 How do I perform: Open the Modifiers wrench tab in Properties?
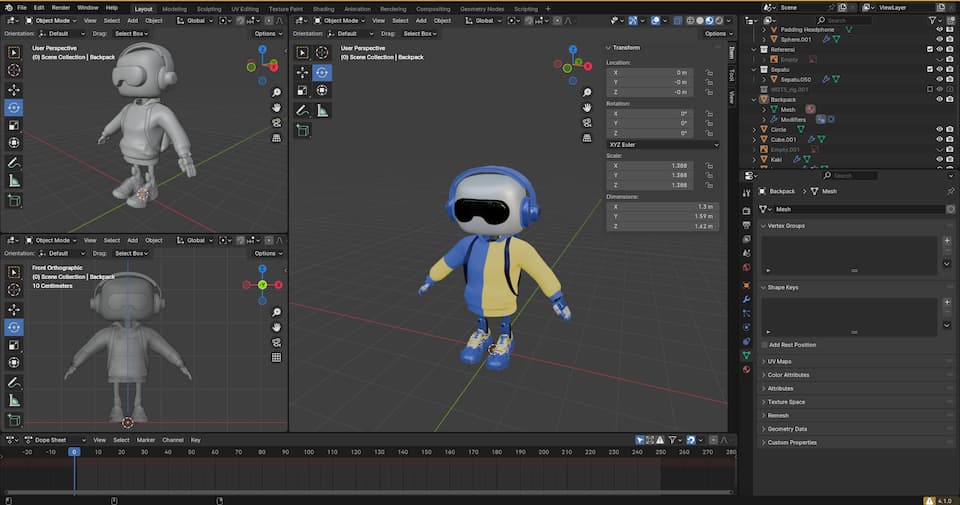[x=746, y=299]
